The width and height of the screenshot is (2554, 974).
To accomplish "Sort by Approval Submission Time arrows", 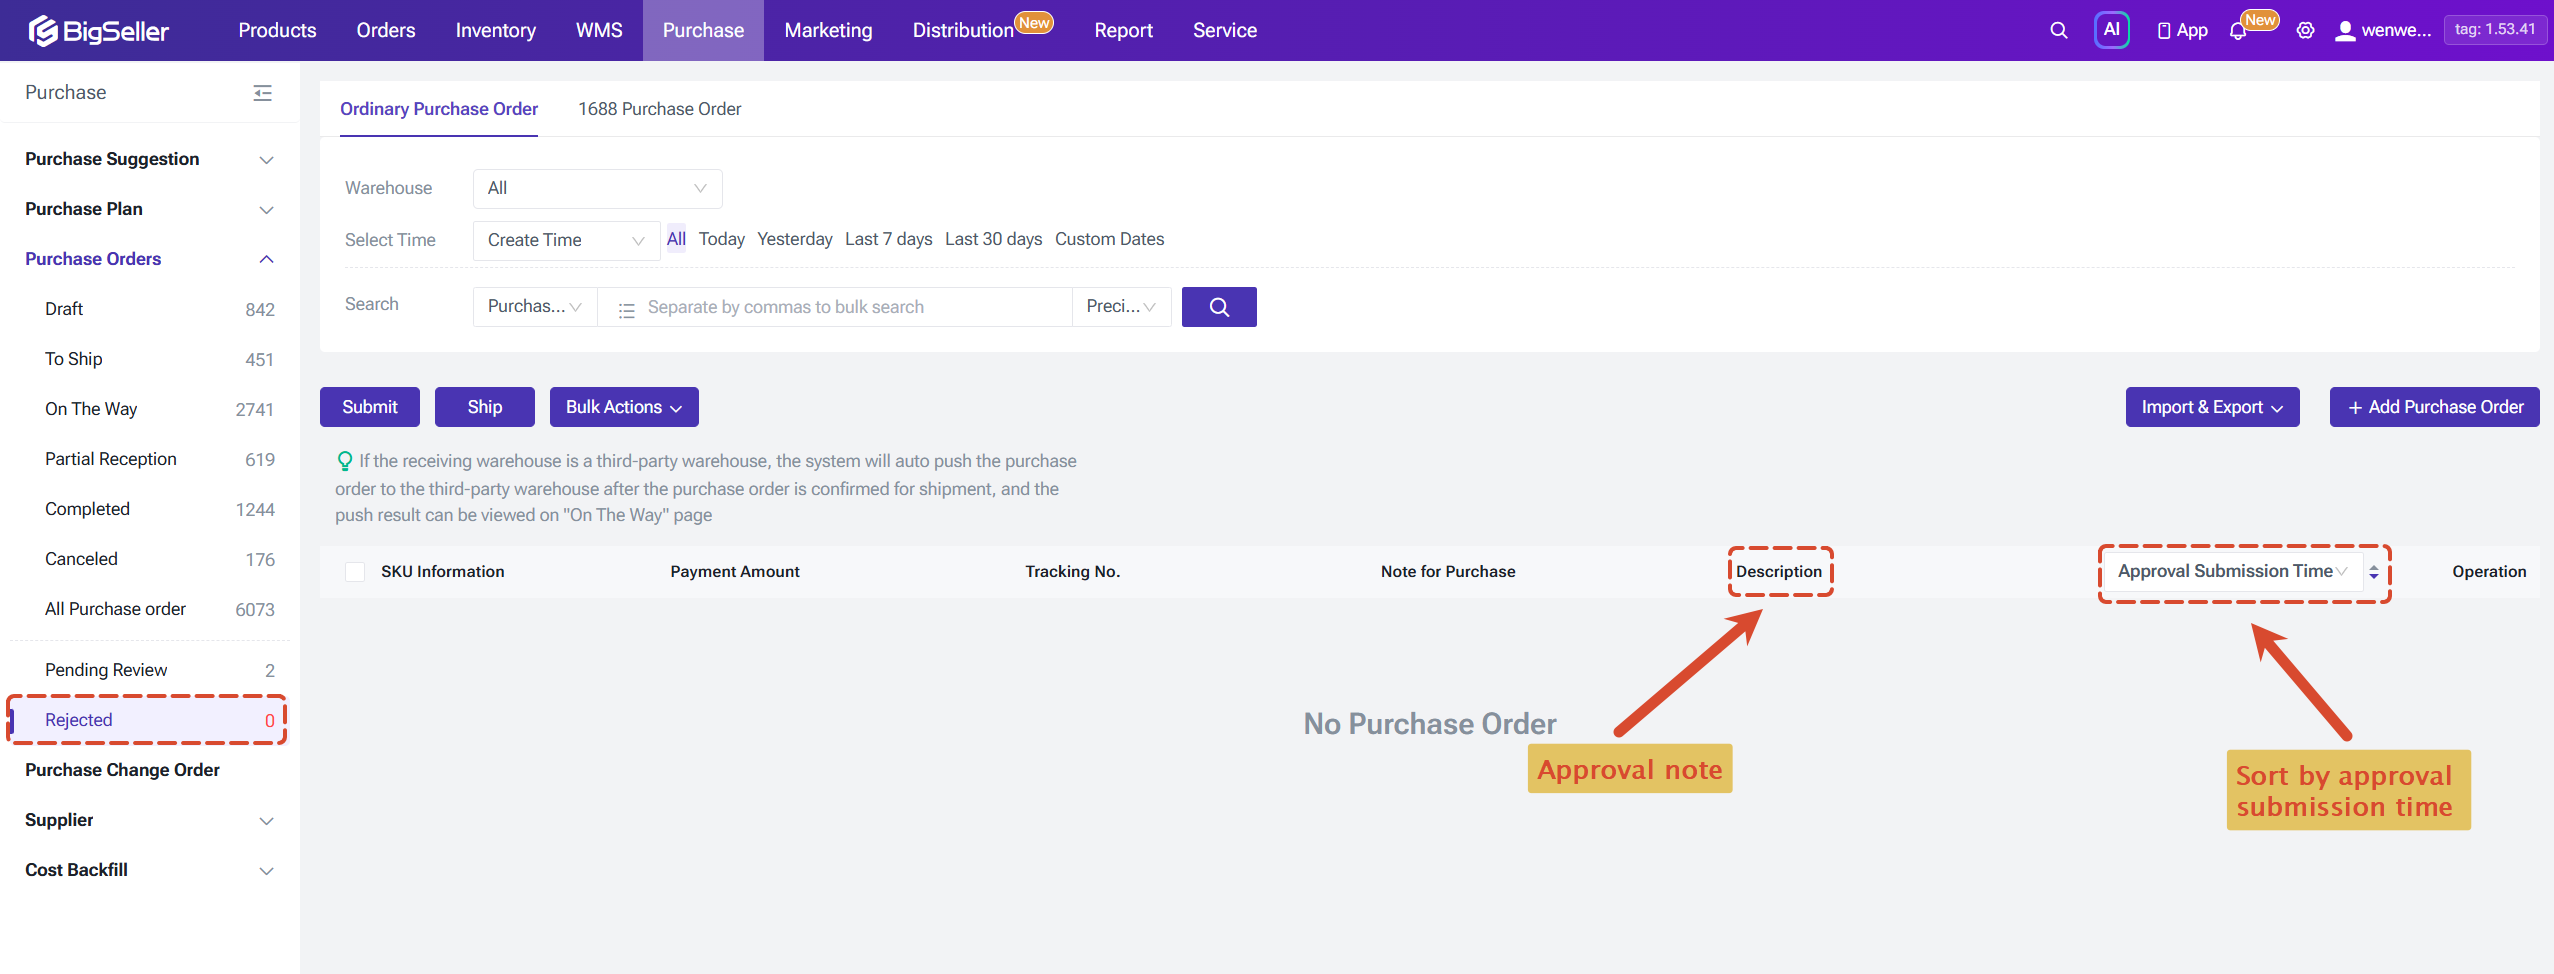I will tap(2373, 572).
